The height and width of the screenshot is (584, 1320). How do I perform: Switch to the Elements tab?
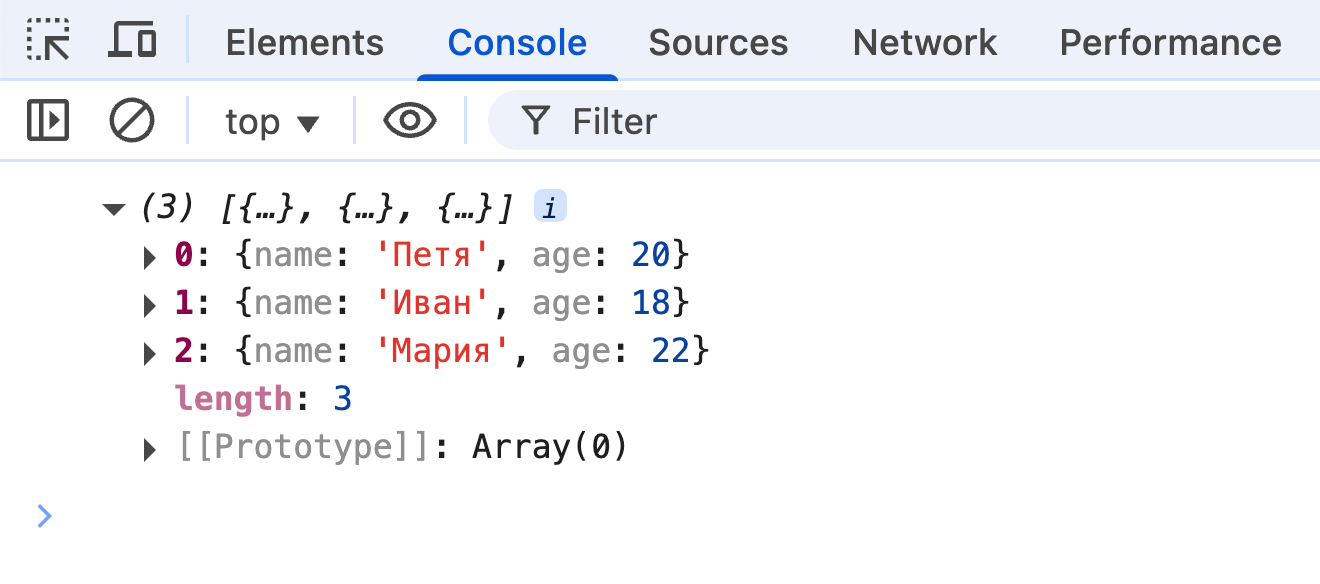[304, 42]
